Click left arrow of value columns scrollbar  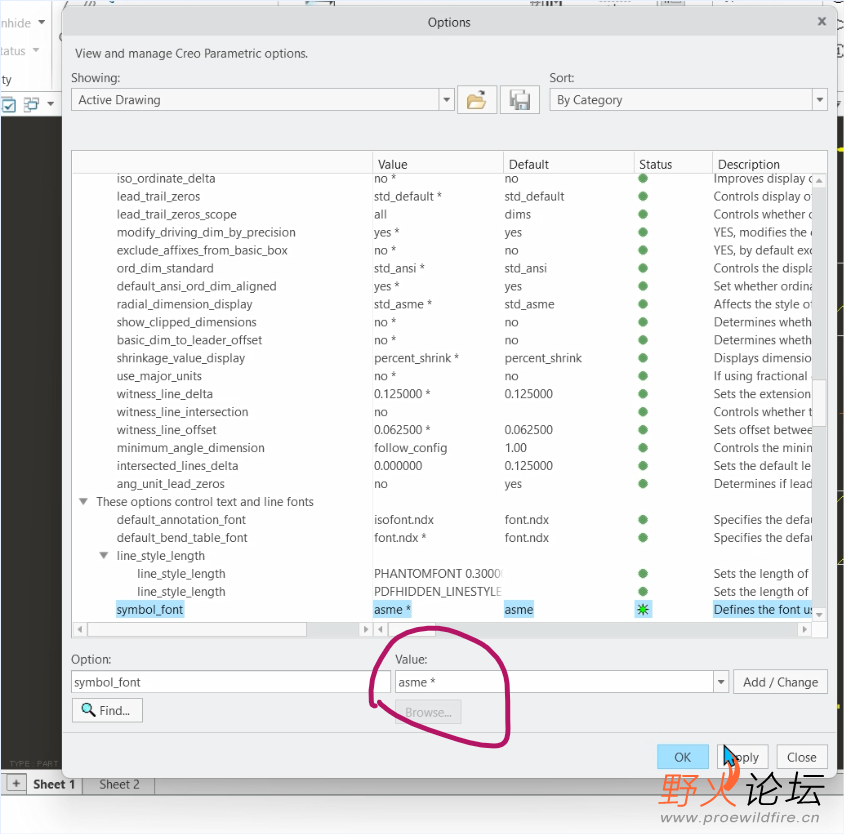380,629
